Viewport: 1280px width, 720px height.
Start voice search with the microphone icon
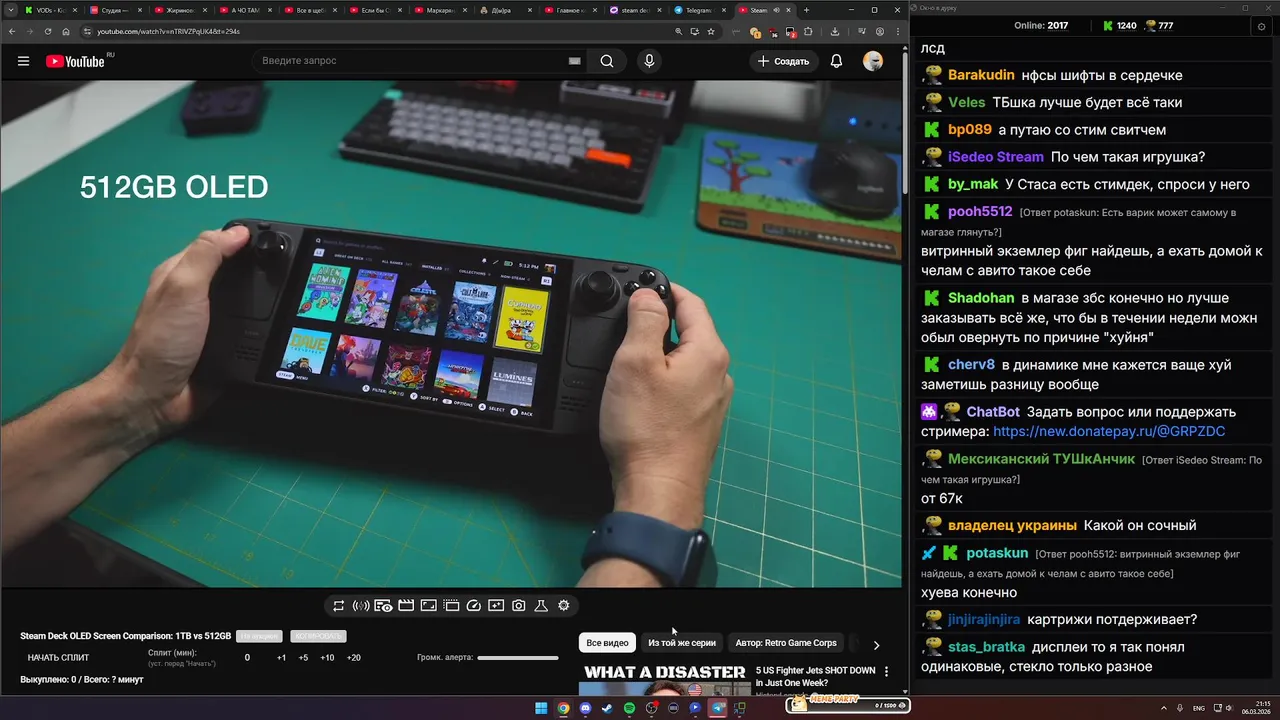click(649, 61)
